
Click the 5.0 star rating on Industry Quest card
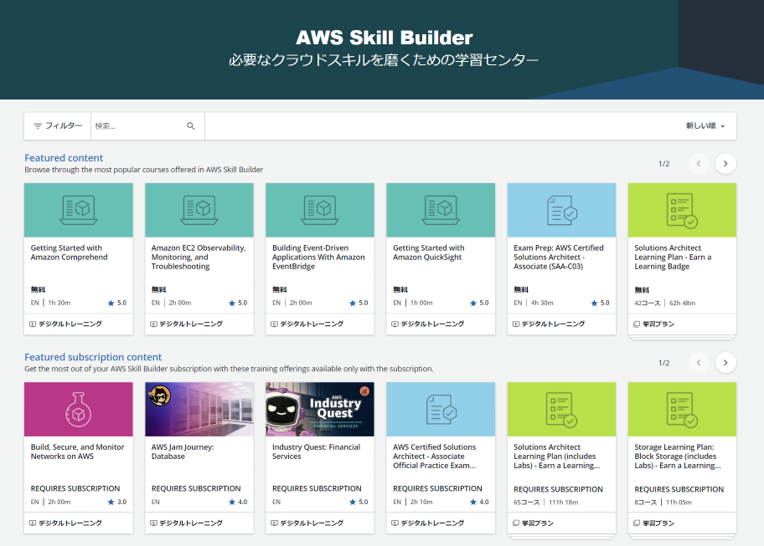tap(359, 502)
